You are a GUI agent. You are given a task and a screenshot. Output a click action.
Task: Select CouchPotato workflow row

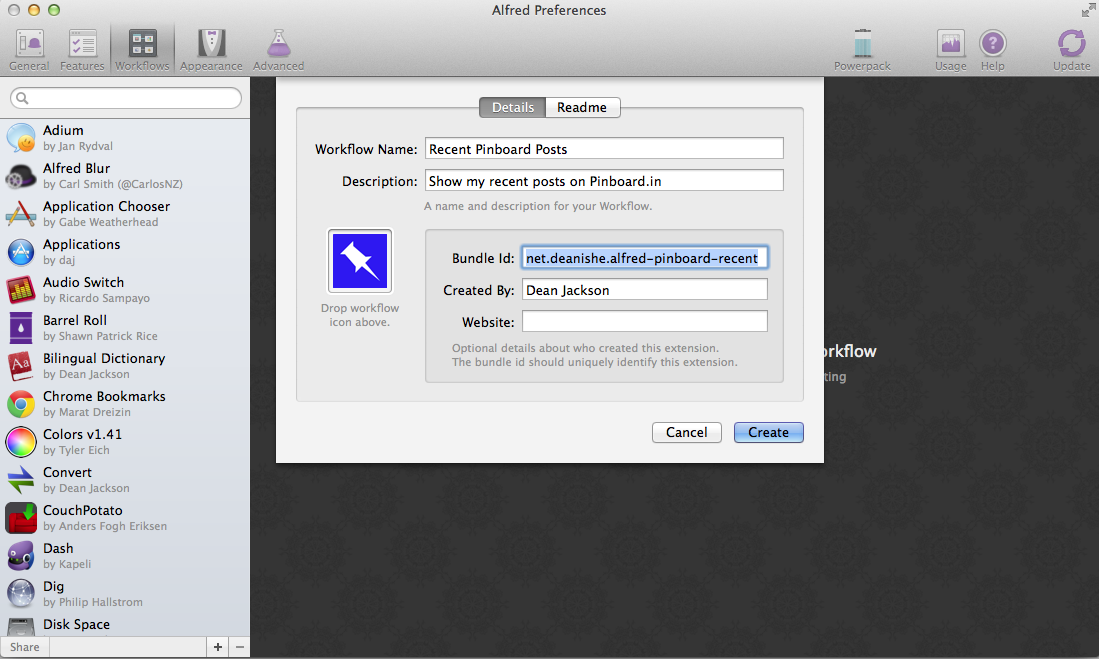(125, 517)
